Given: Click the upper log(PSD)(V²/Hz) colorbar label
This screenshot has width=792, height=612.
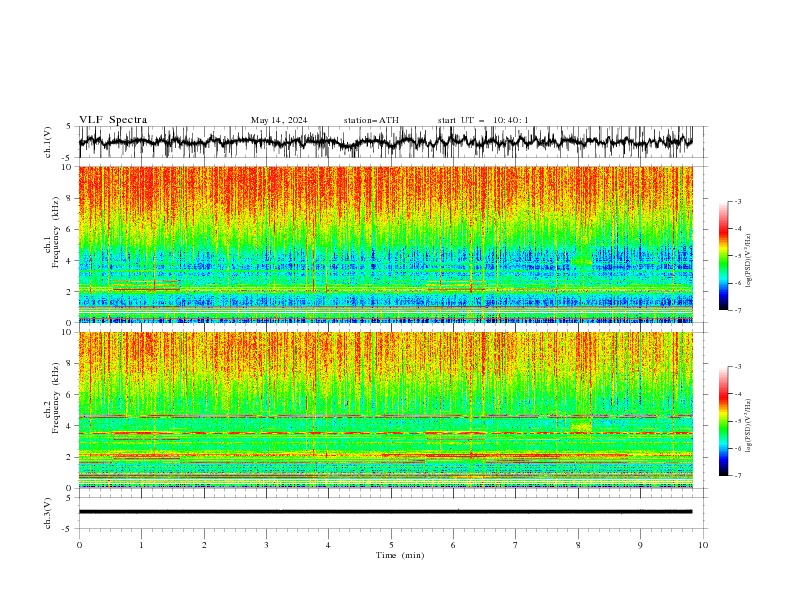Looking at the screenshot, I should tap(749, 261).
